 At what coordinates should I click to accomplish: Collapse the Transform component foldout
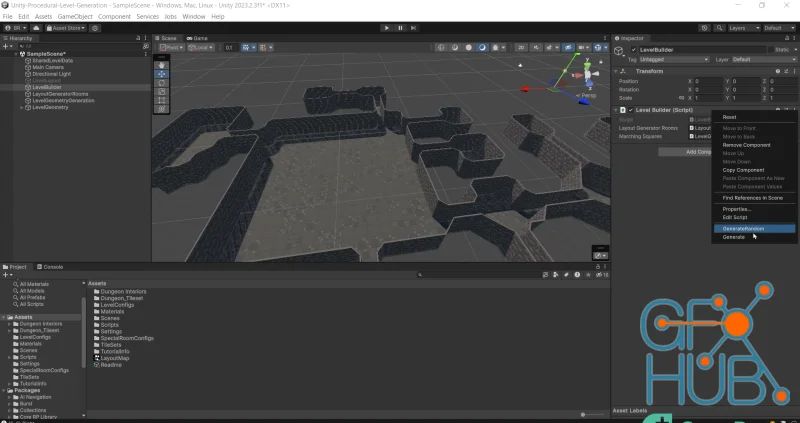616,71
